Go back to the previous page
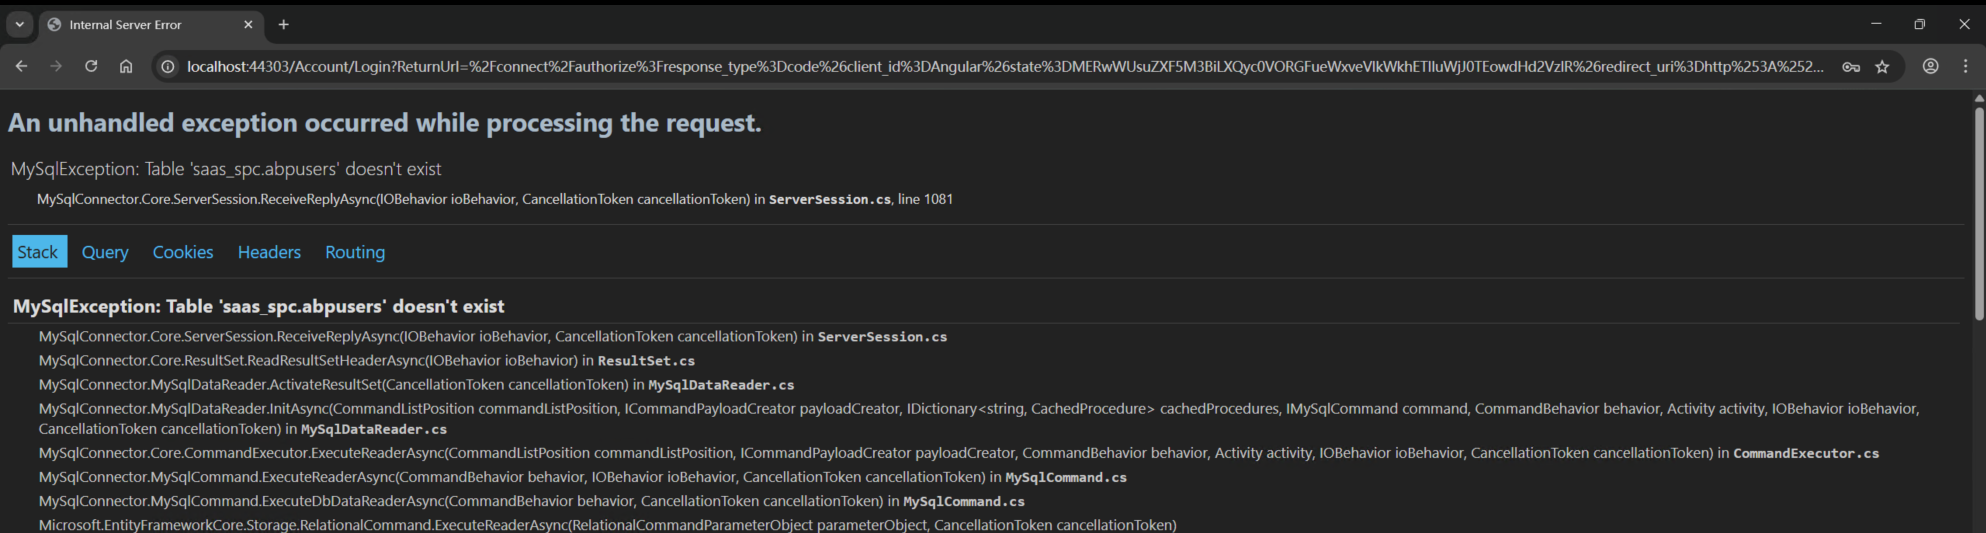This screenshot has width=1986, height=533. 21,66
